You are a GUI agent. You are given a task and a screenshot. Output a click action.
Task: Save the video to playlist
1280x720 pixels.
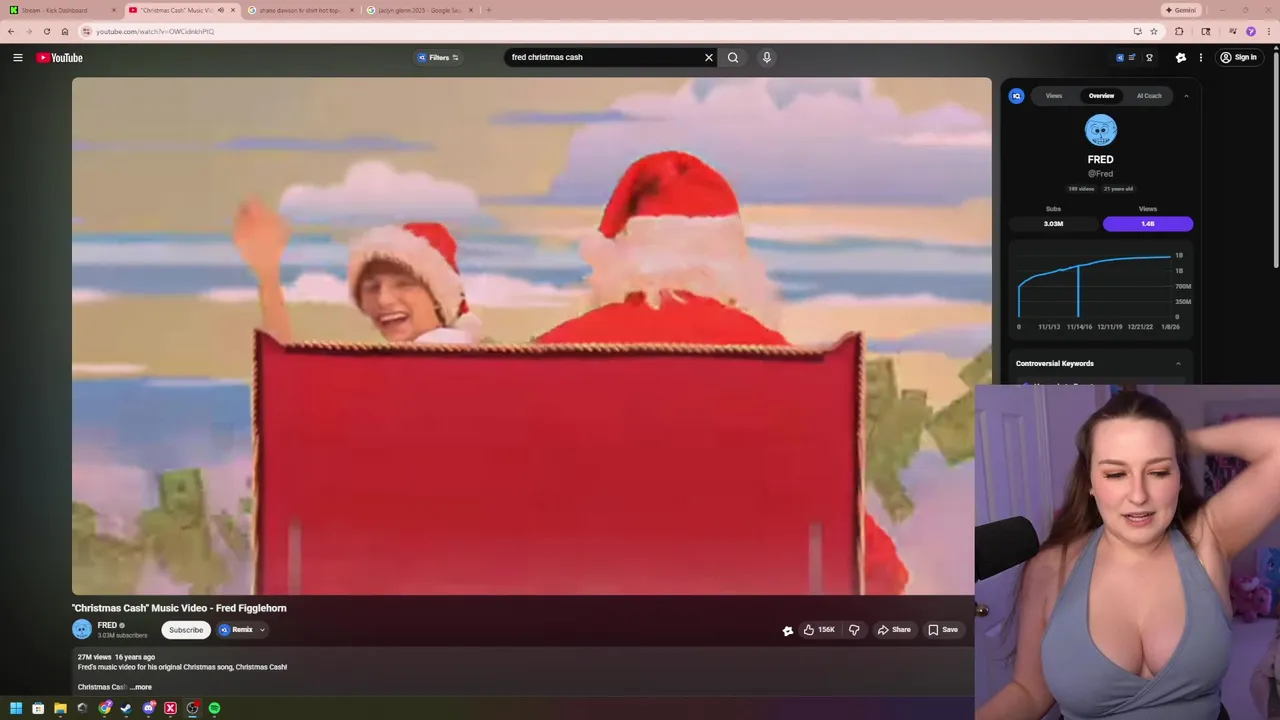click(x=943, y=630)
